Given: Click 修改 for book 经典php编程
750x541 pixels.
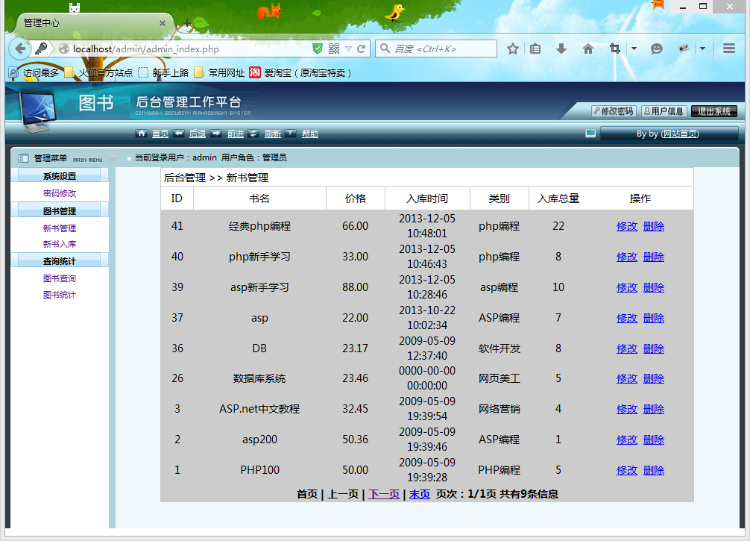Looking at the screenshot, I should pos(627,226).
